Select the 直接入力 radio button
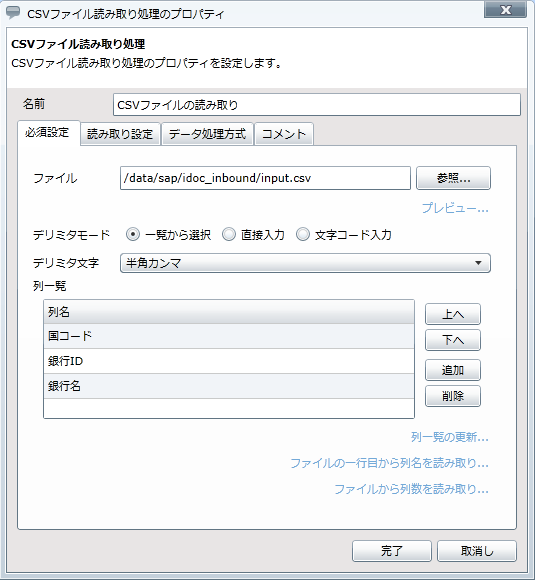The height and width of the screenshot is (580, 535). coord(229,235)
